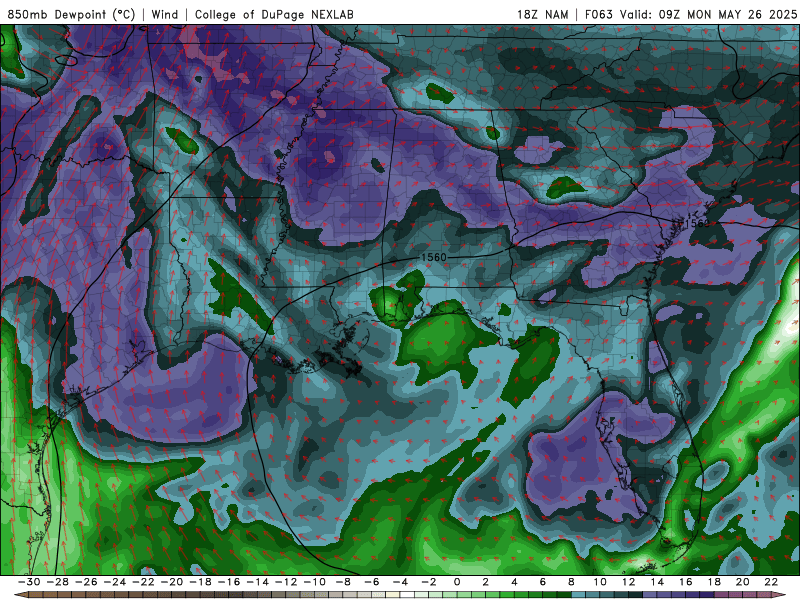Click the '-12' colorbar scale label

(x=286, y=582)
